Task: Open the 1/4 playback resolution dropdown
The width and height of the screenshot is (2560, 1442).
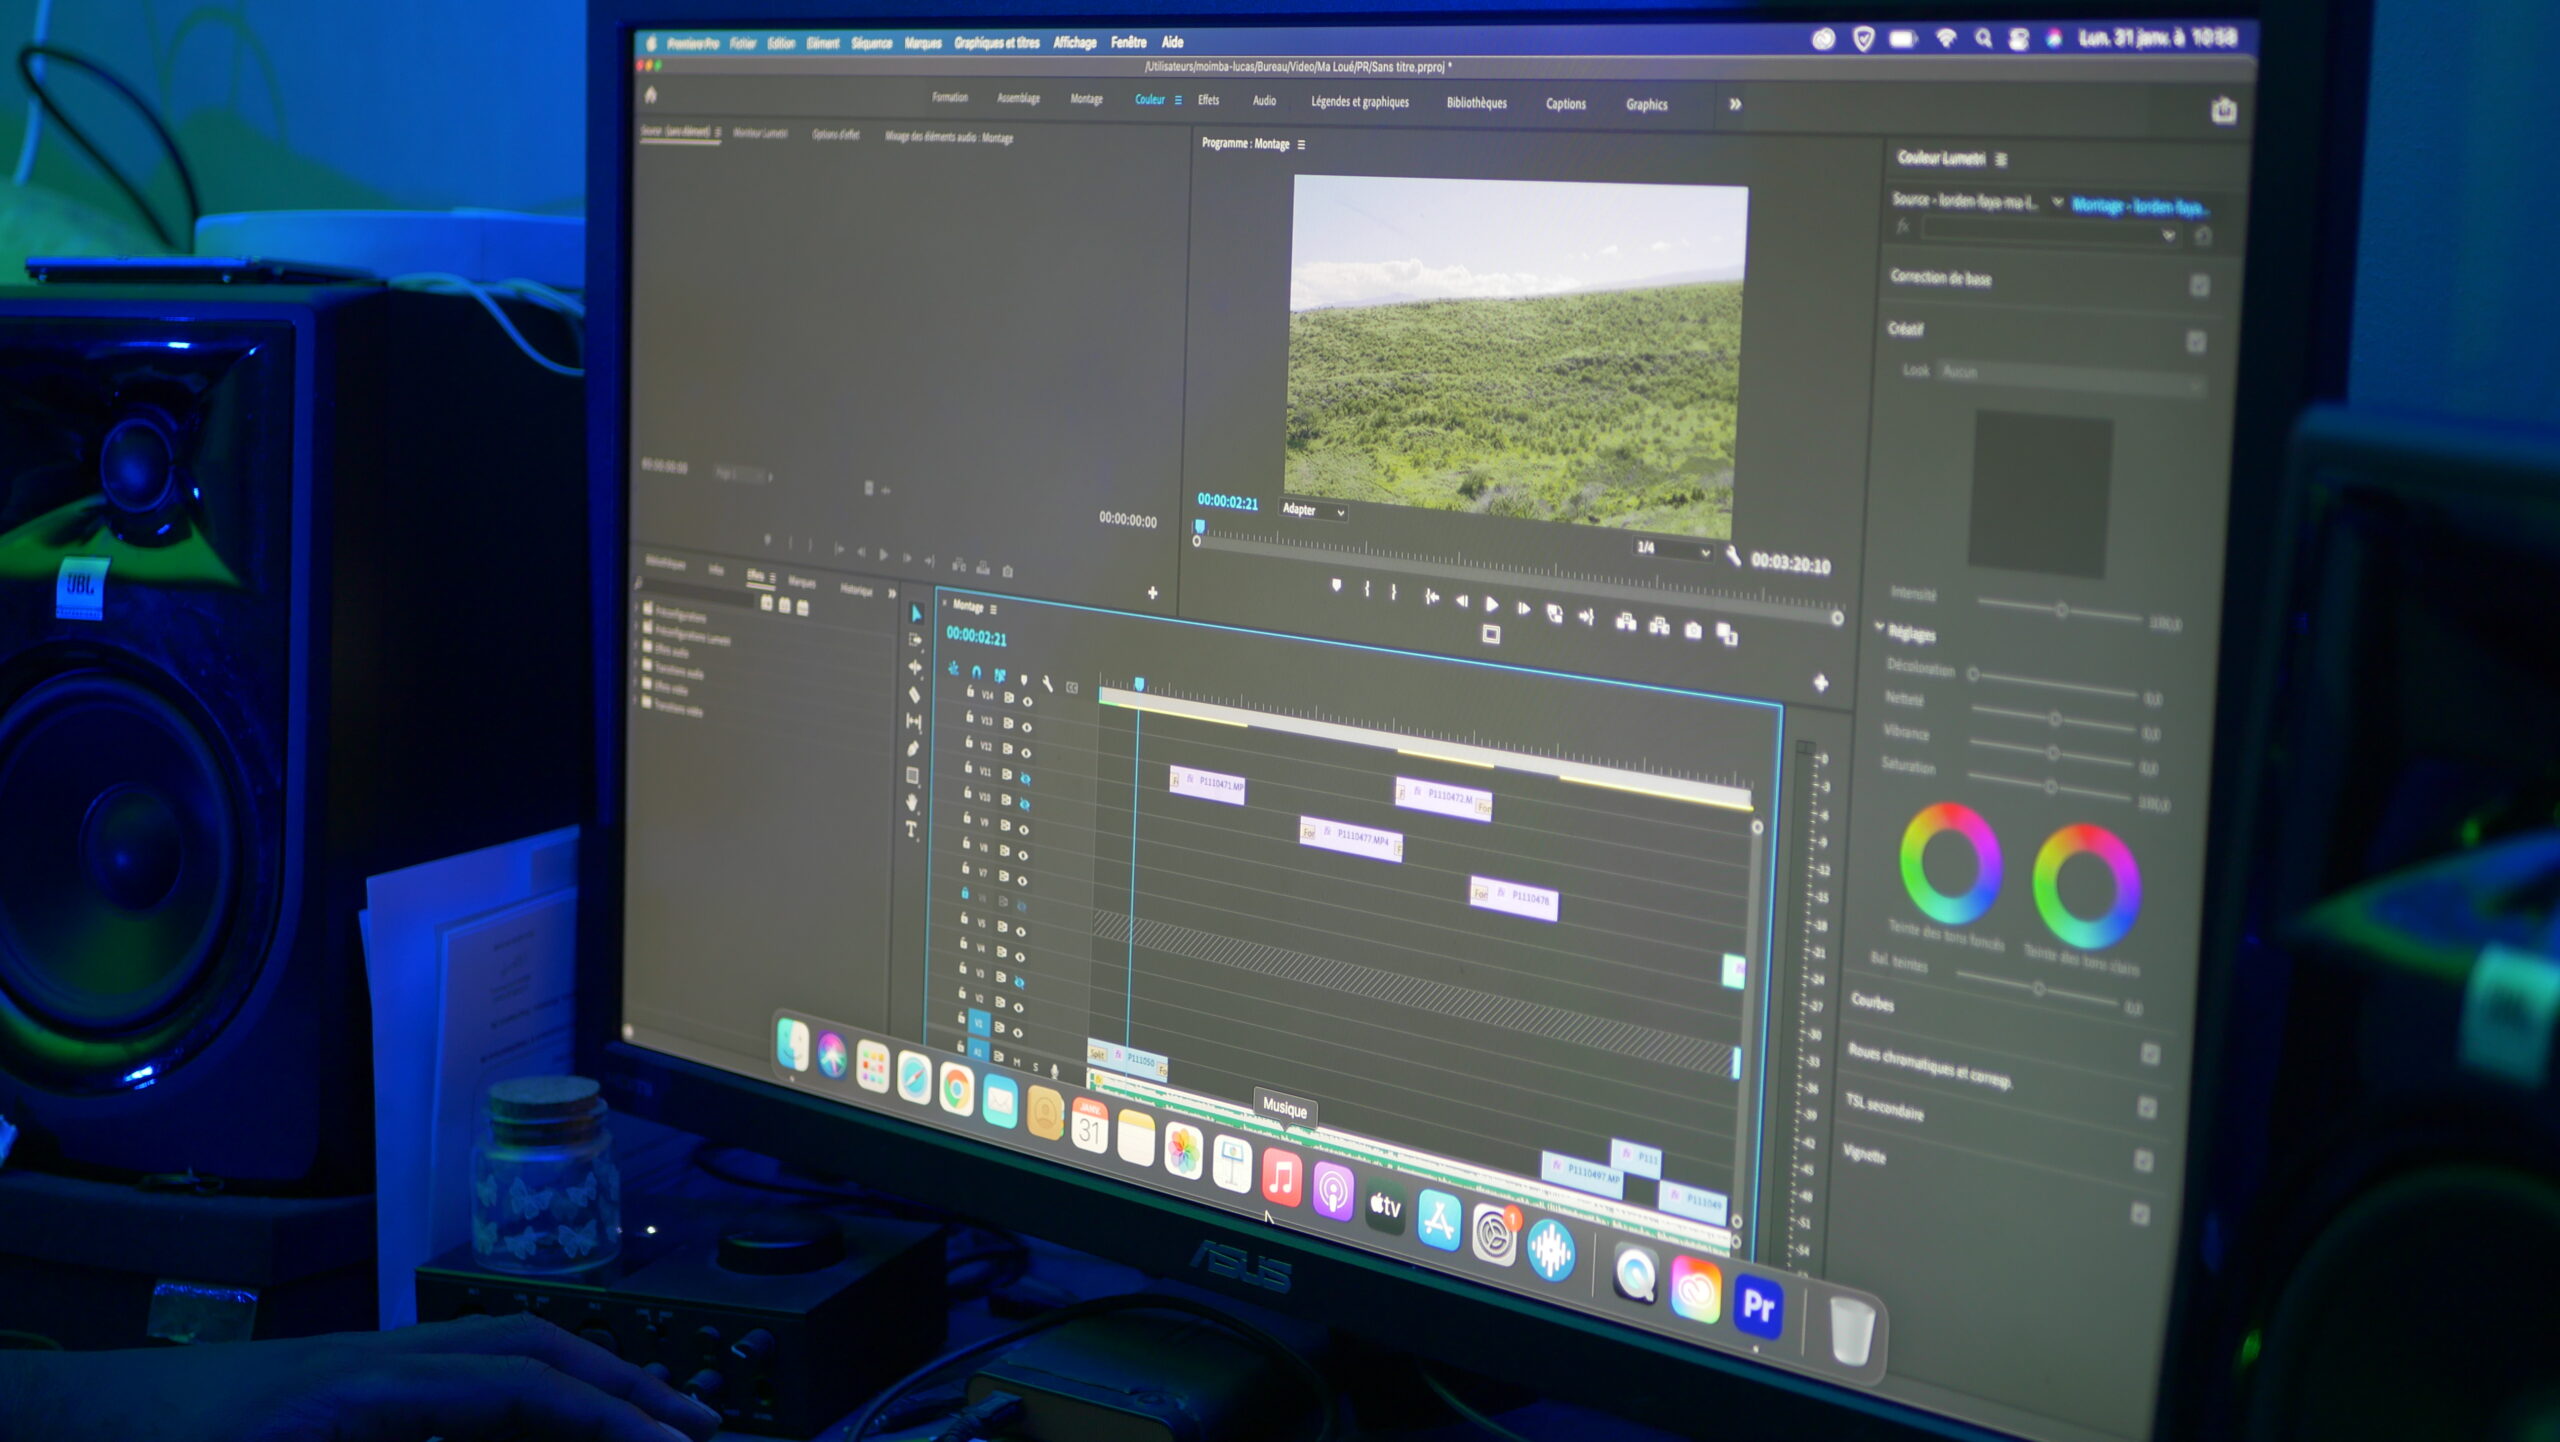Action: click(x=1673, y=549)
